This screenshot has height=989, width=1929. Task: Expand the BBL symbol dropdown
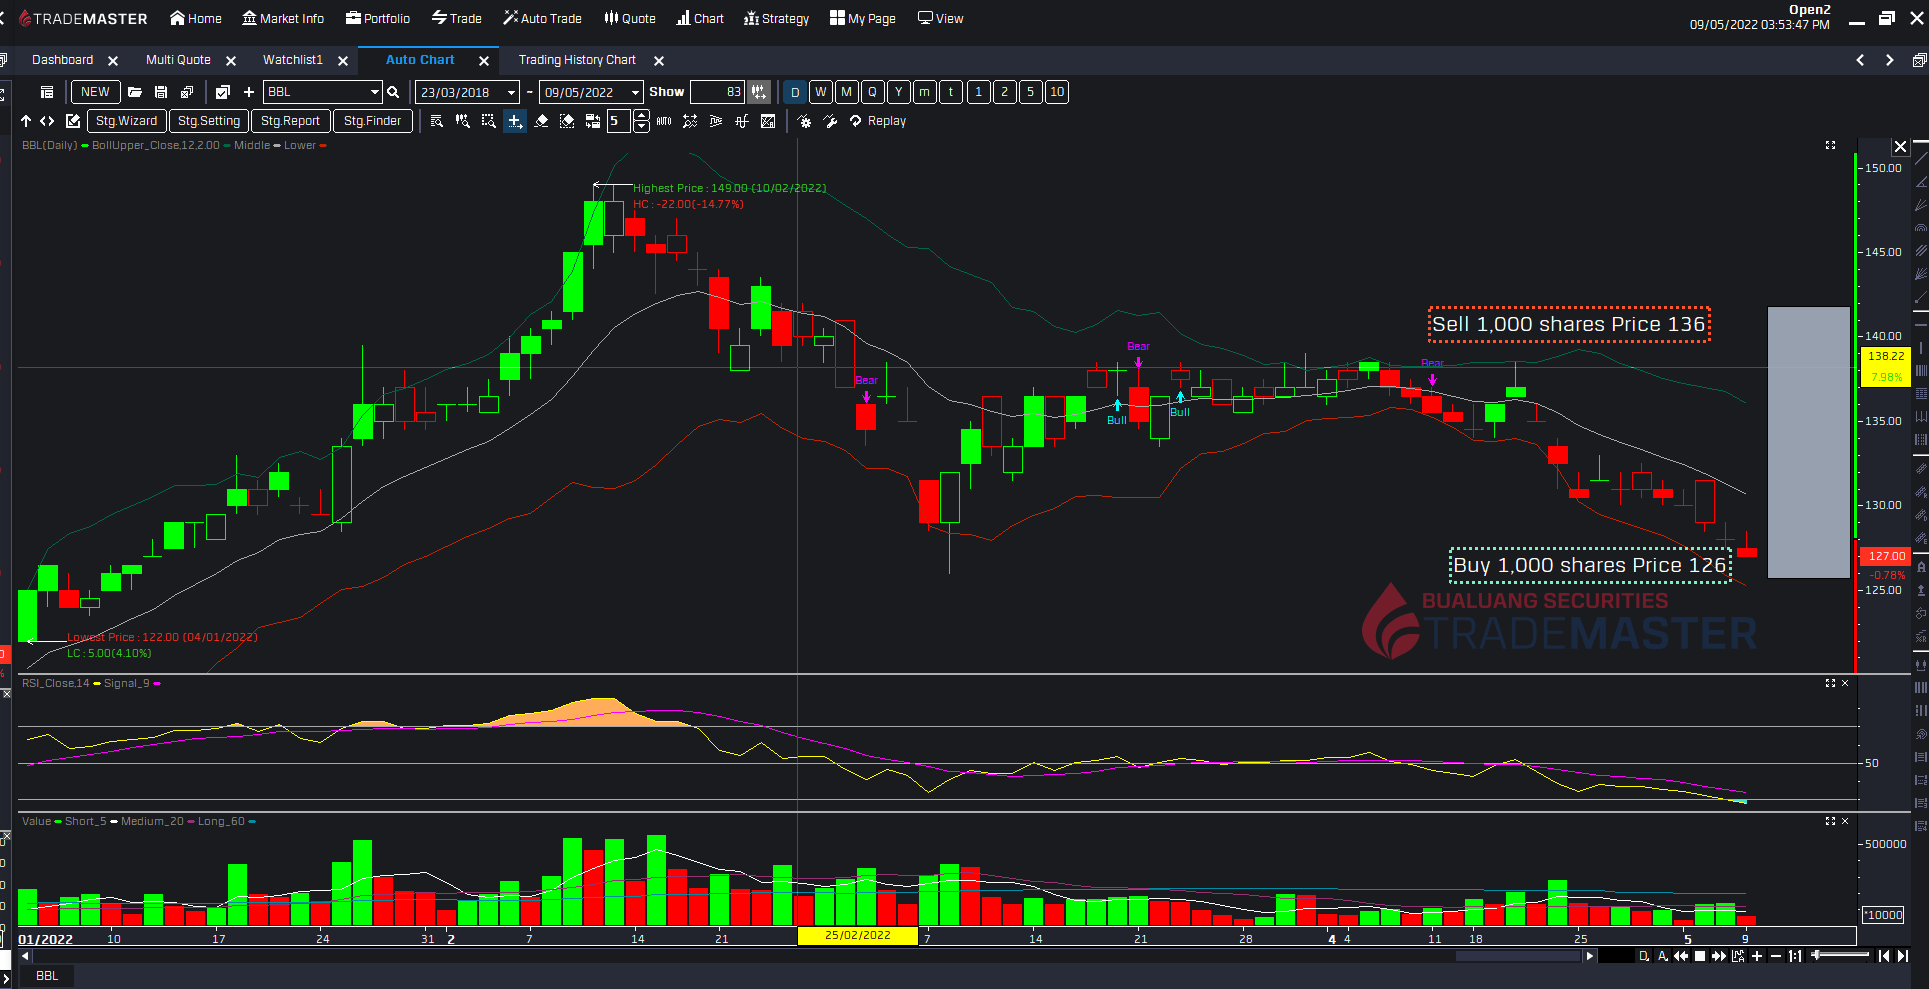tap(375, 92)
